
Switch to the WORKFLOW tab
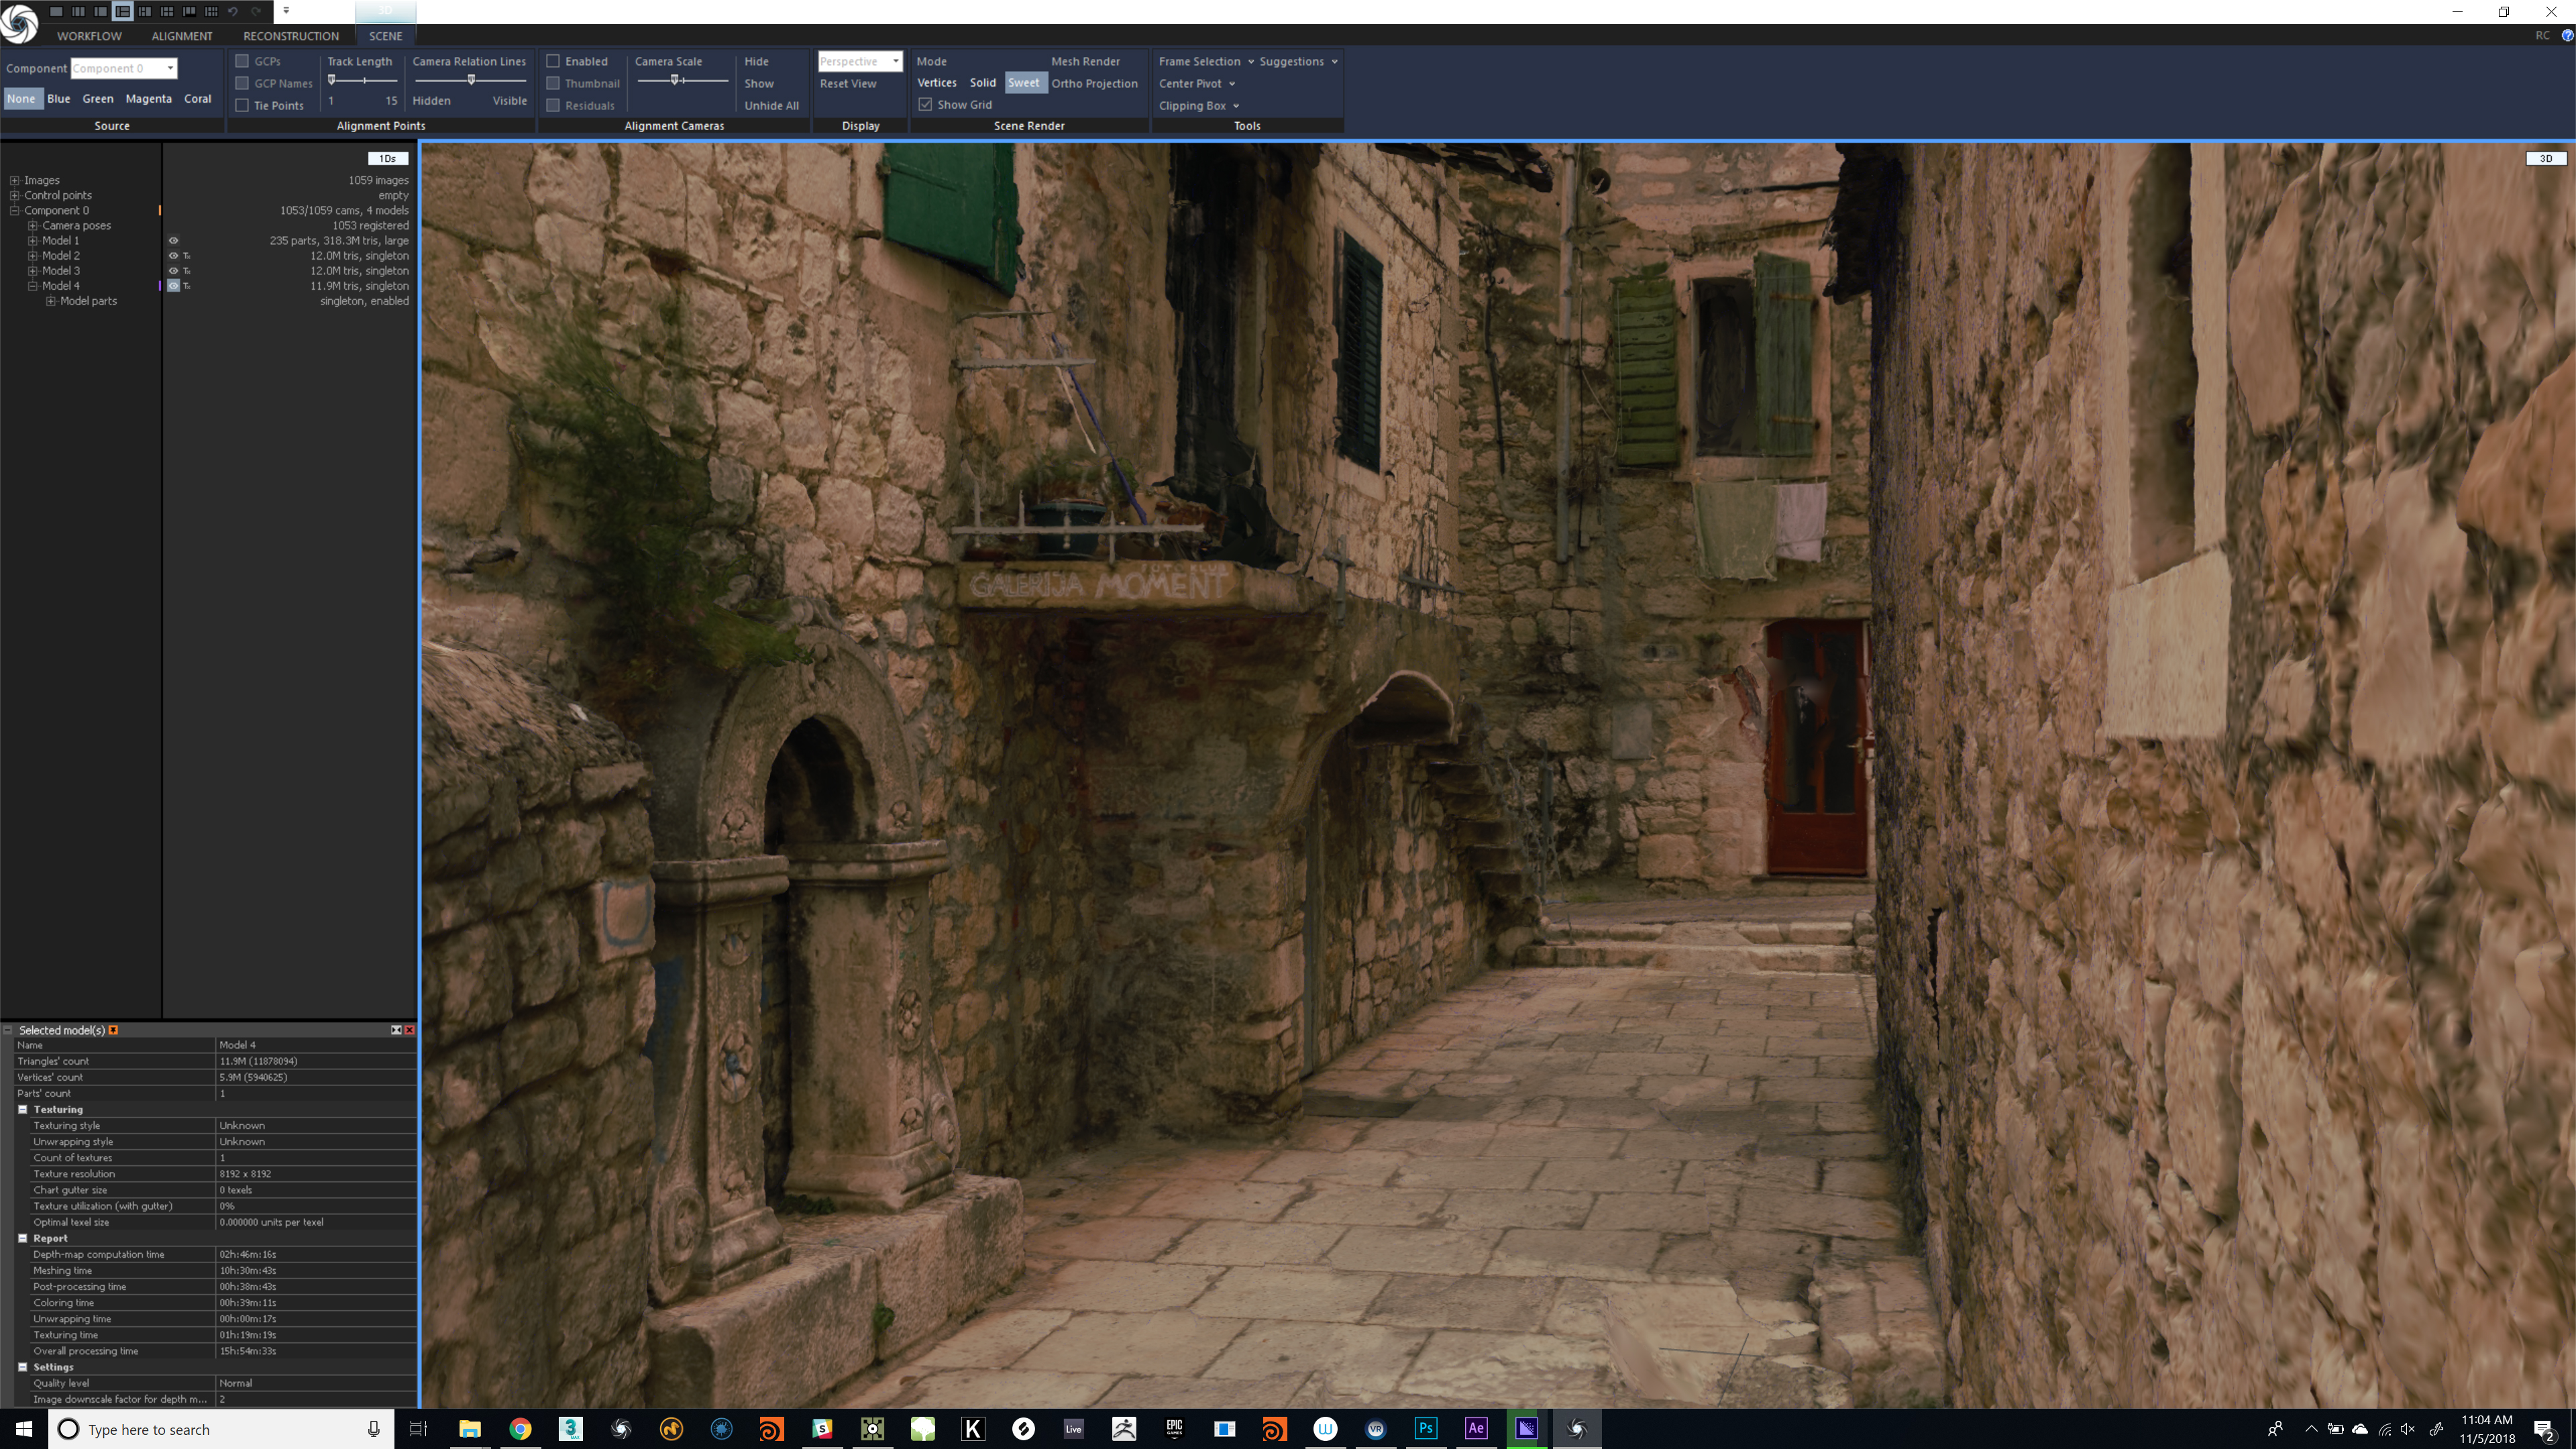coord(89,36)
